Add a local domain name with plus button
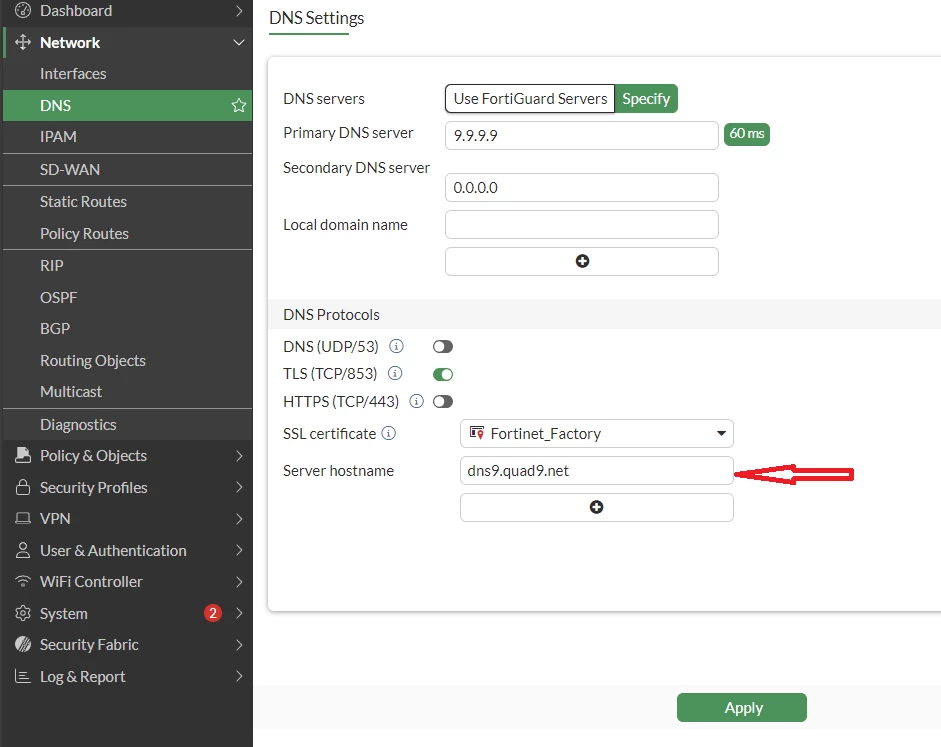 [x=582, y=262]
